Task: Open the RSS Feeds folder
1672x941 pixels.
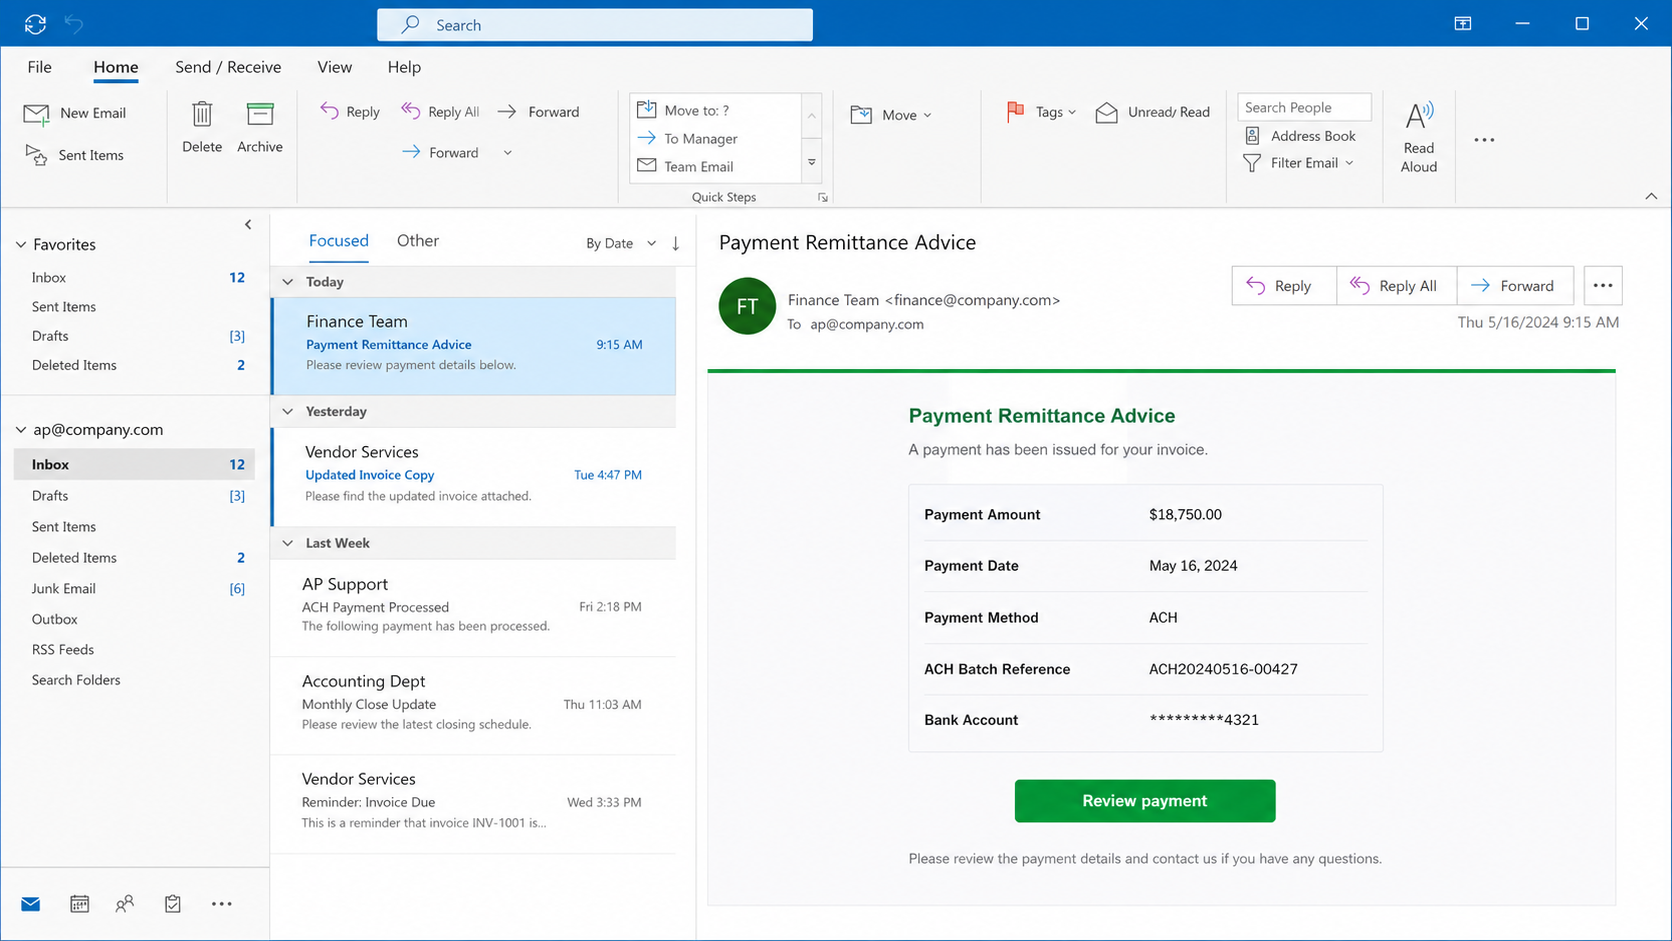Action: coord(134,650)
